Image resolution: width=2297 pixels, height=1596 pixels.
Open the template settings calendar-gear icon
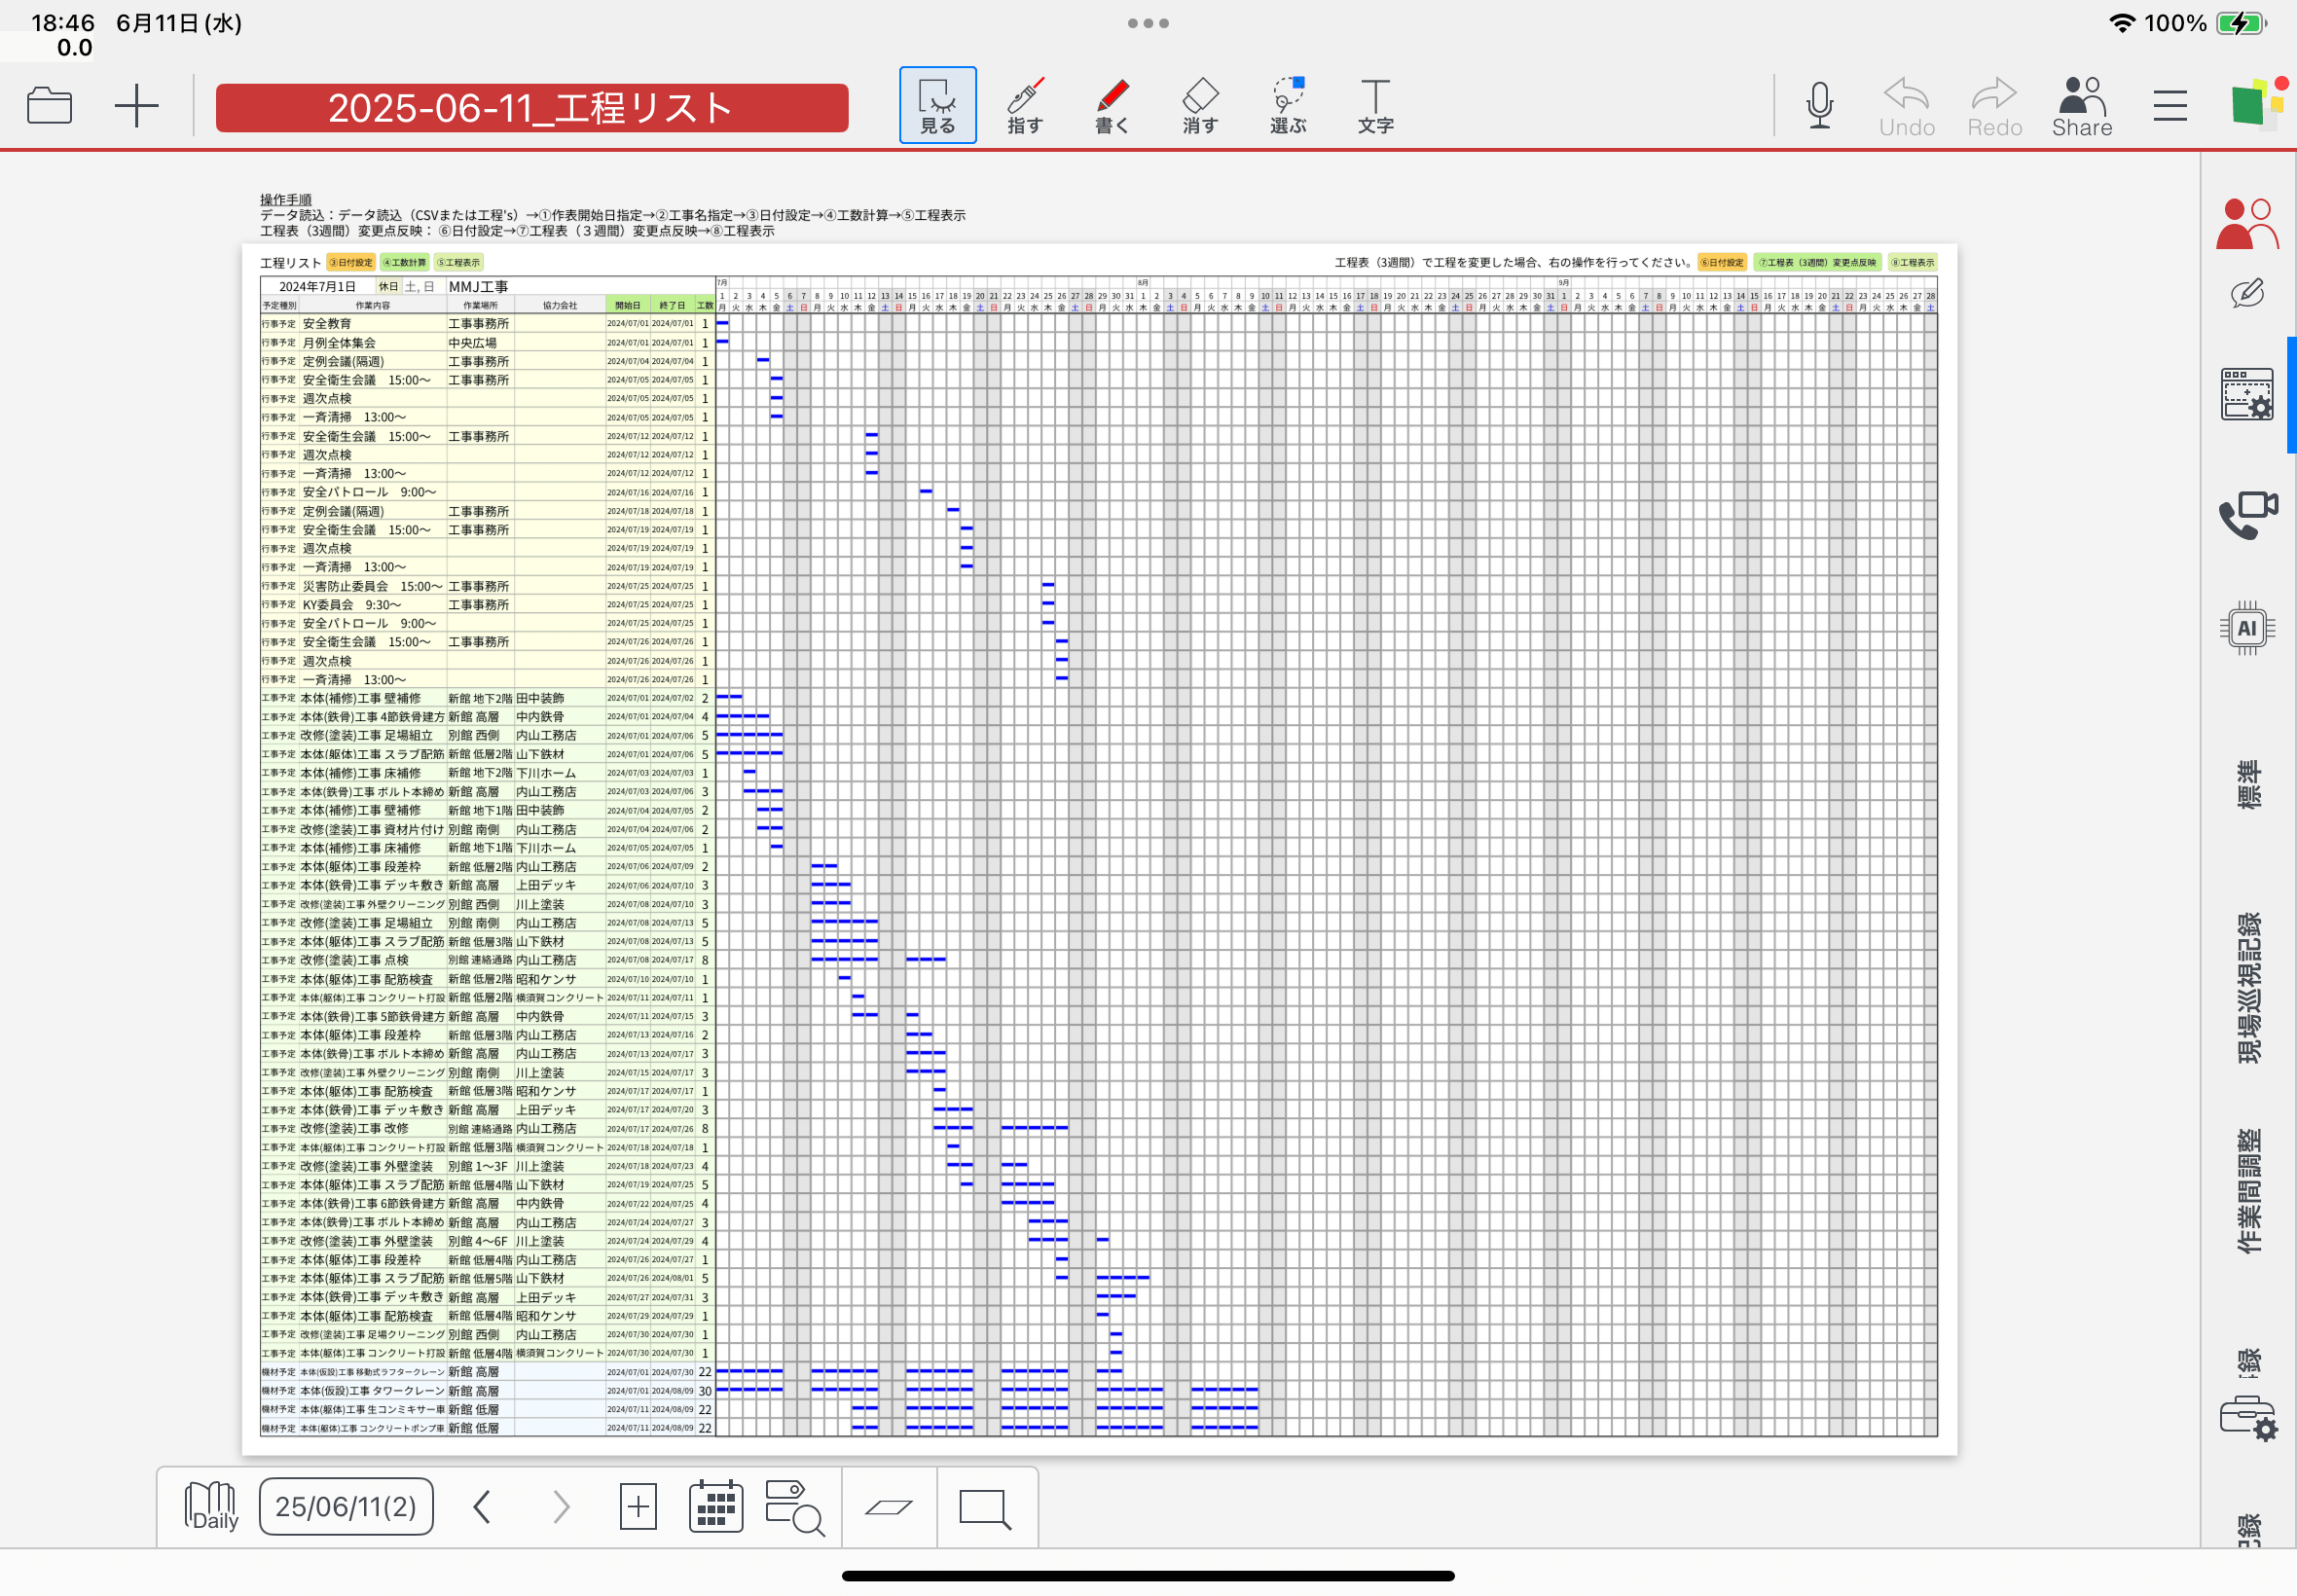pyautogui.click(x=2246, y=394)
